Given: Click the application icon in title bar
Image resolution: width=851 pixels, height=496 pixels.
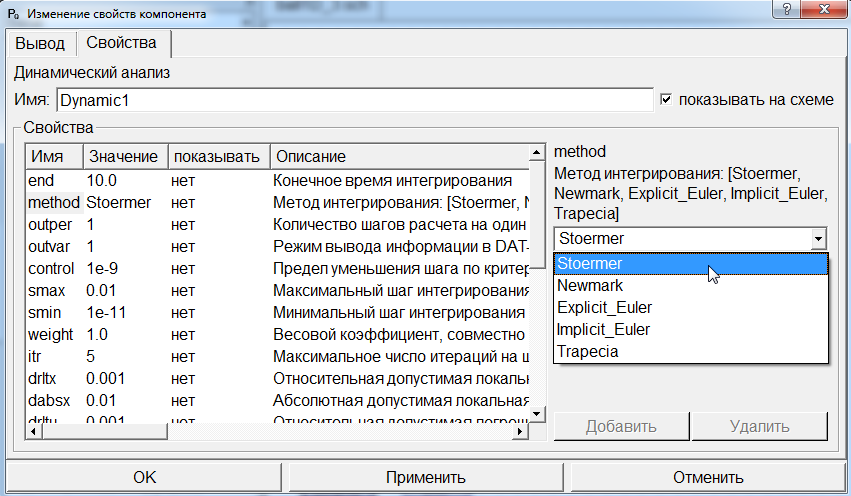Looking at the screenshot, I should (12, 14).
